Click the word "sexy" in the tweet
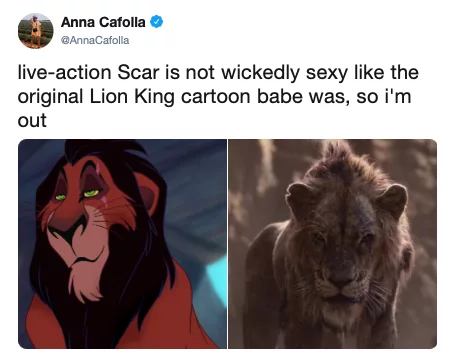455x360 pixels. pyautogui.click(x=327, y=74)
